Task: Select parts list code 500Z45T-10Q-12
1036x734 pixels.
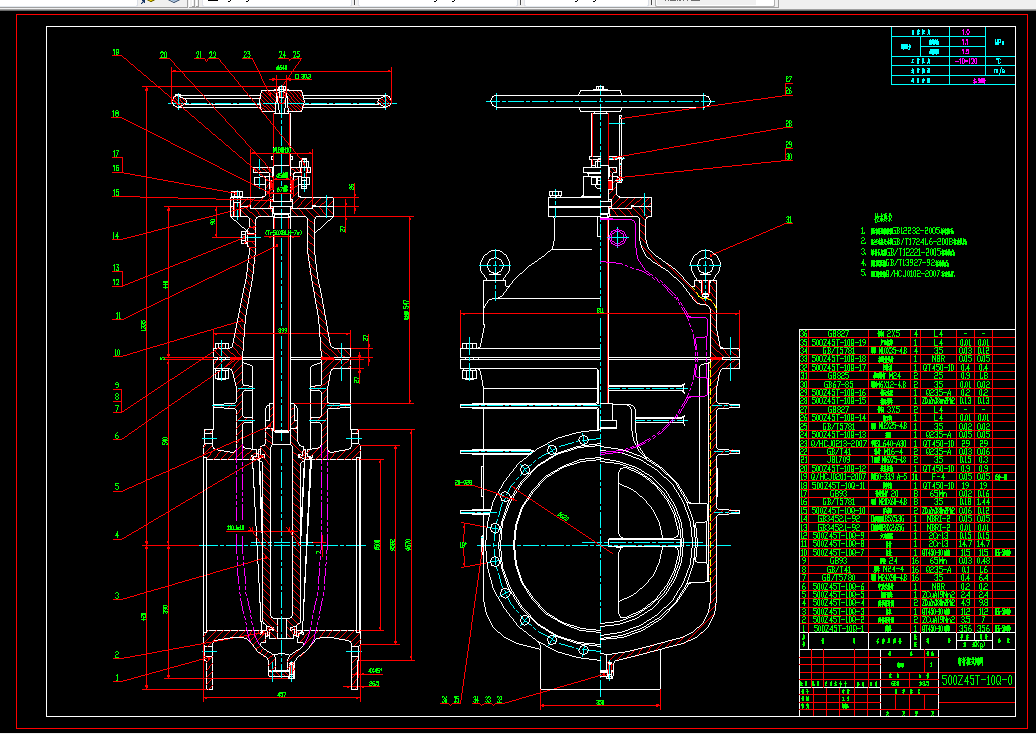Action: click(x=838, y=468)
